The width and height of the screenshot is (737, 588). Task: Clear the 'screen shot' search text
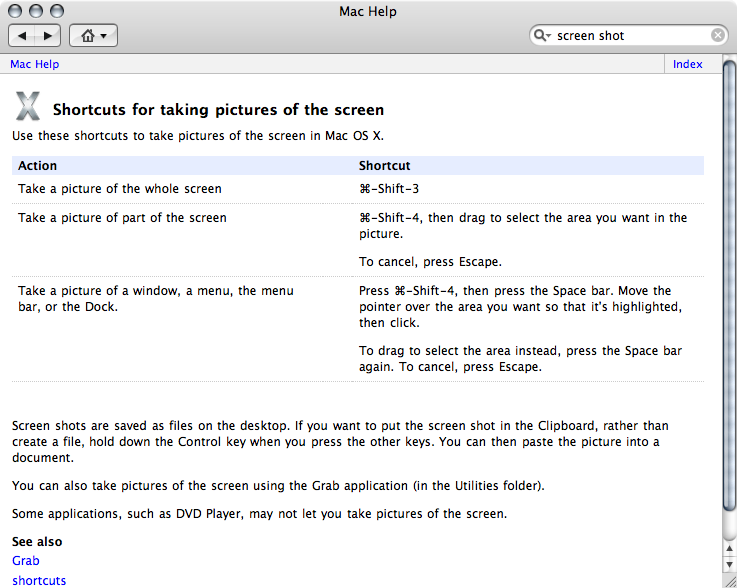point(718,36)
